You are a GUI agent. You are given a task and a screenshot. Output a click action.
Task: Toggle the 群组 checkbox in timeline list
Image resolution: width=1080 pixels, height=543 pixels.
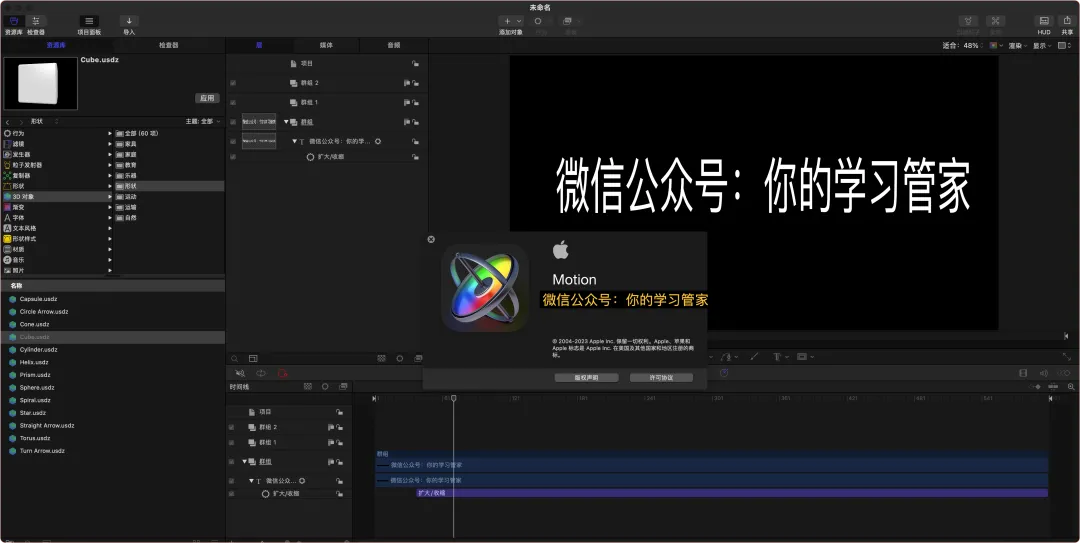click(231, 462)
